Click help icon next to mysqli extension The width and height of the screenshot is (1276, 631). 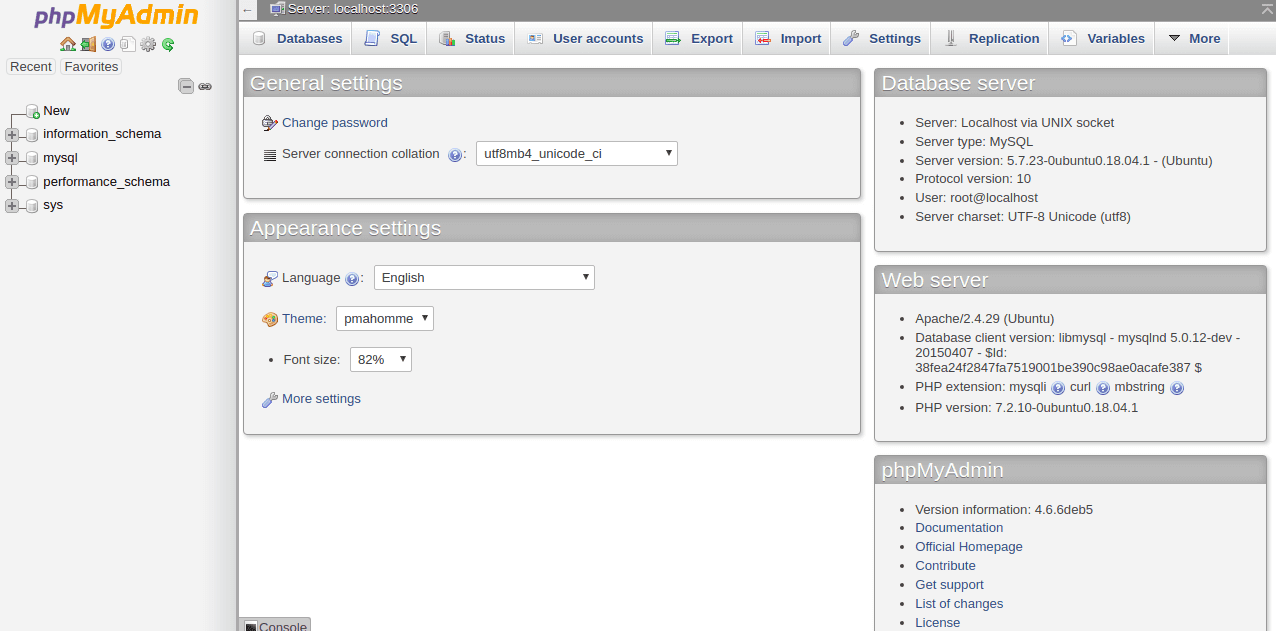point(1058,388)
